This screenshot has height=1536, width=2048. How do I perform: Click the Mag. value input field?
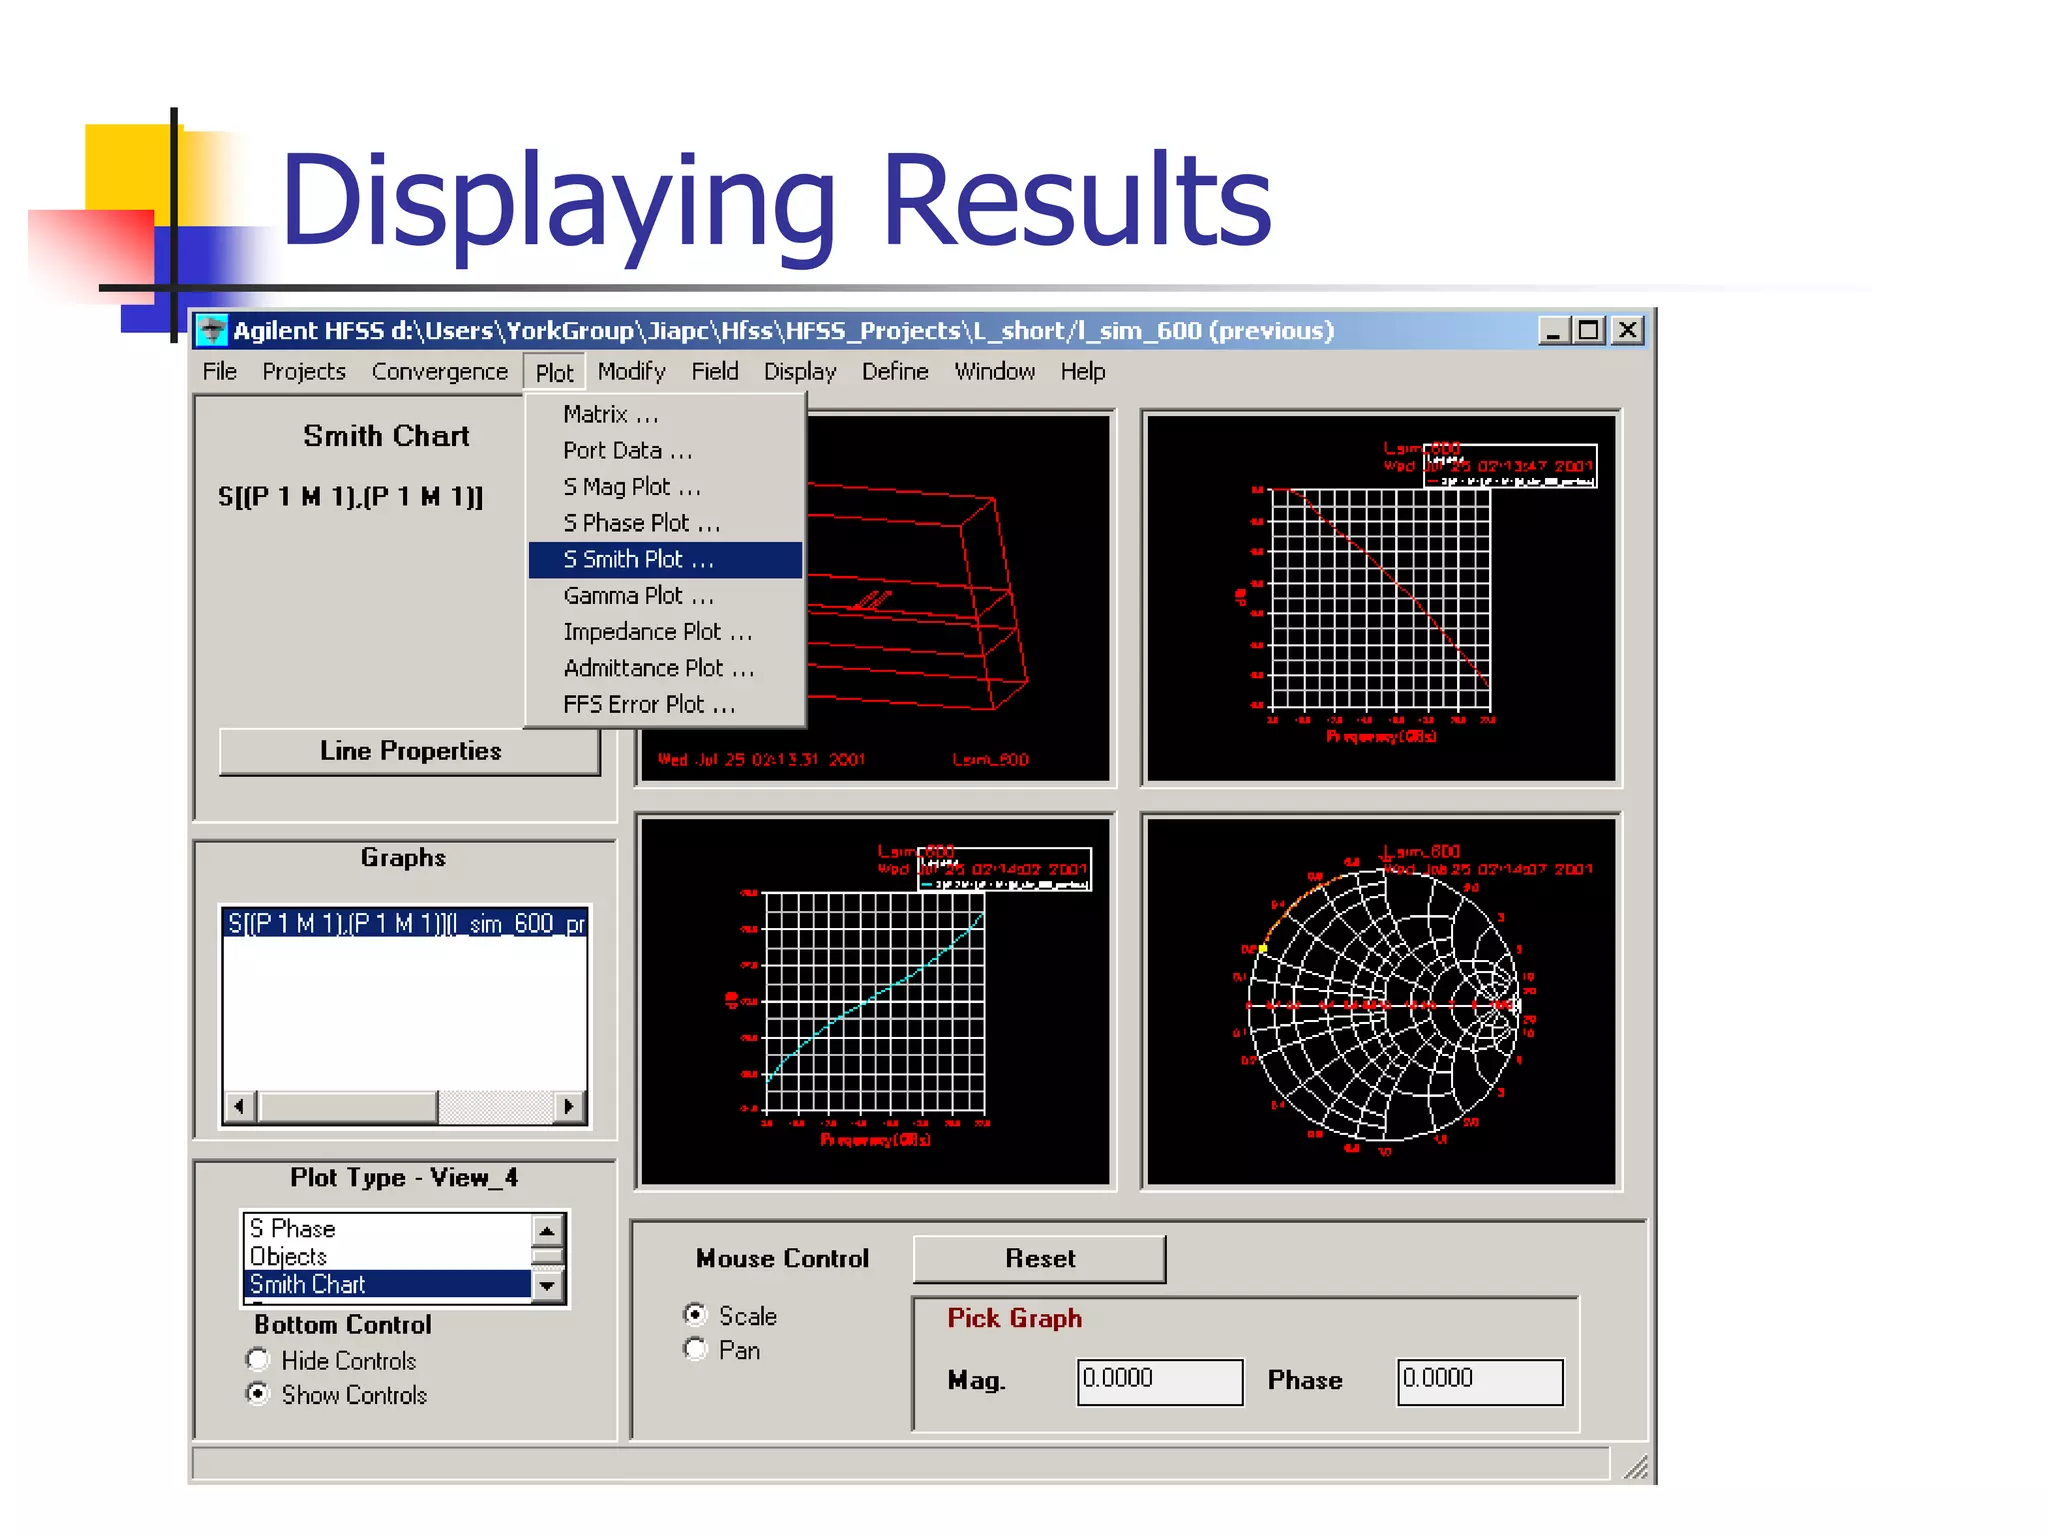pos(1159,1381)
